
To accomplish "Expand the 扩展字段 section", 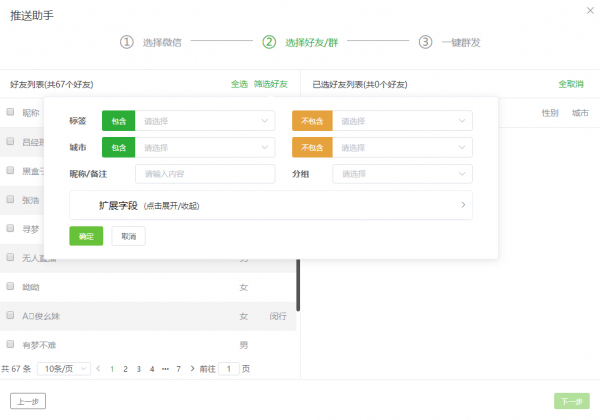I will (270, 205).
